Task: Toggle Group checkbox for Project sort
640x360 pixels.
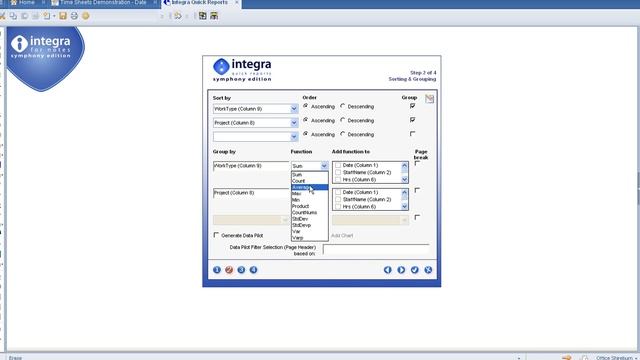Action: click(x=413, y=120)
